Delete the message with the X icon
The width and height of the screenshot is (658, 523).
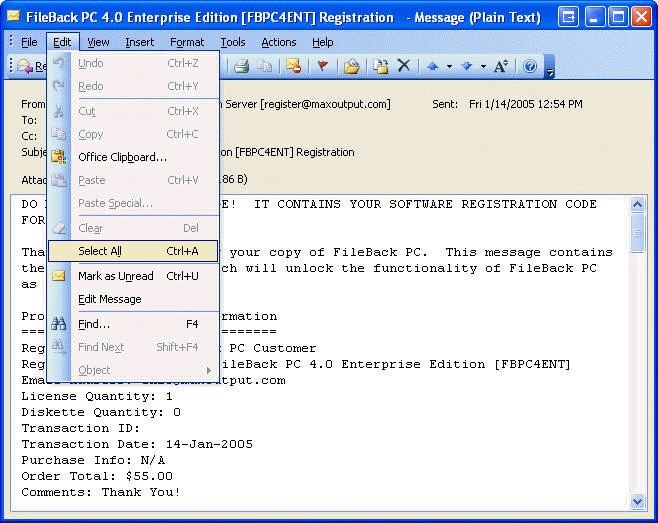point(404,65)
